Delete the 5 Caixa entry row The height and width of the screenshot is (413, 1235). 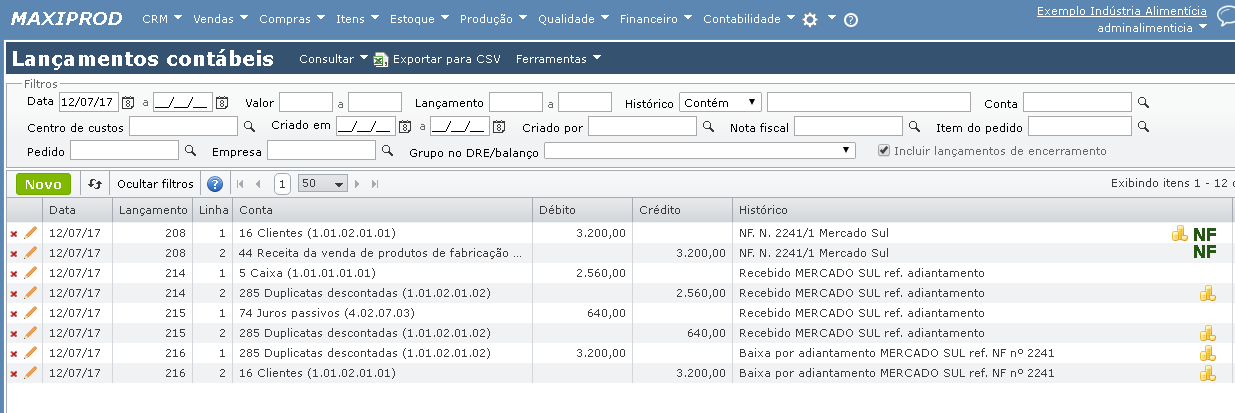pos(14,273)
